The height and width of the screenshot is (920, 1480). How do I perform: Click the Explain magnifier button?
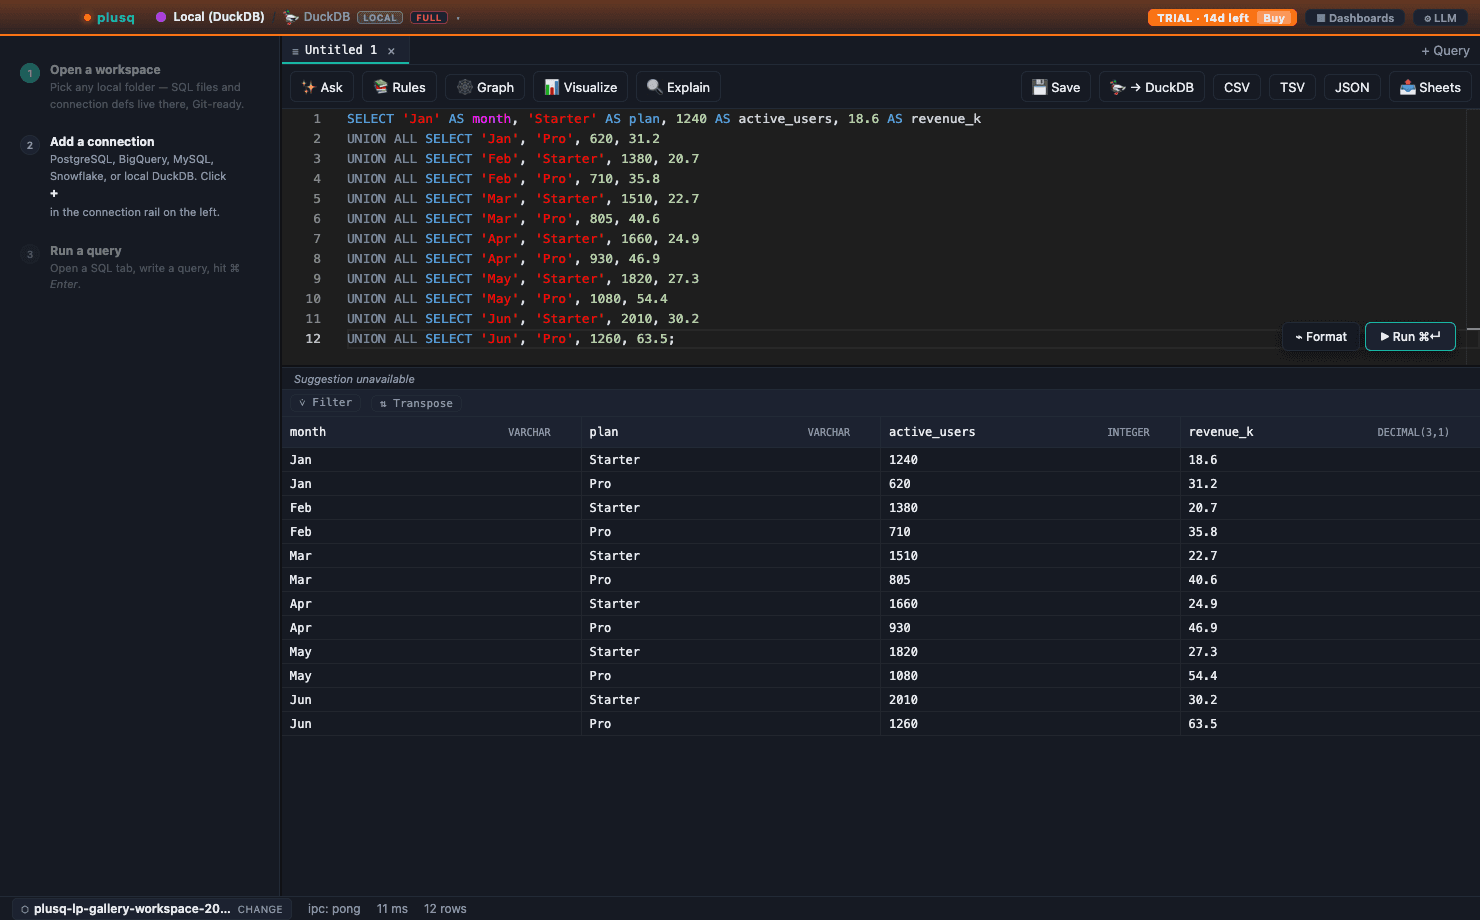(x=678, y=87)
